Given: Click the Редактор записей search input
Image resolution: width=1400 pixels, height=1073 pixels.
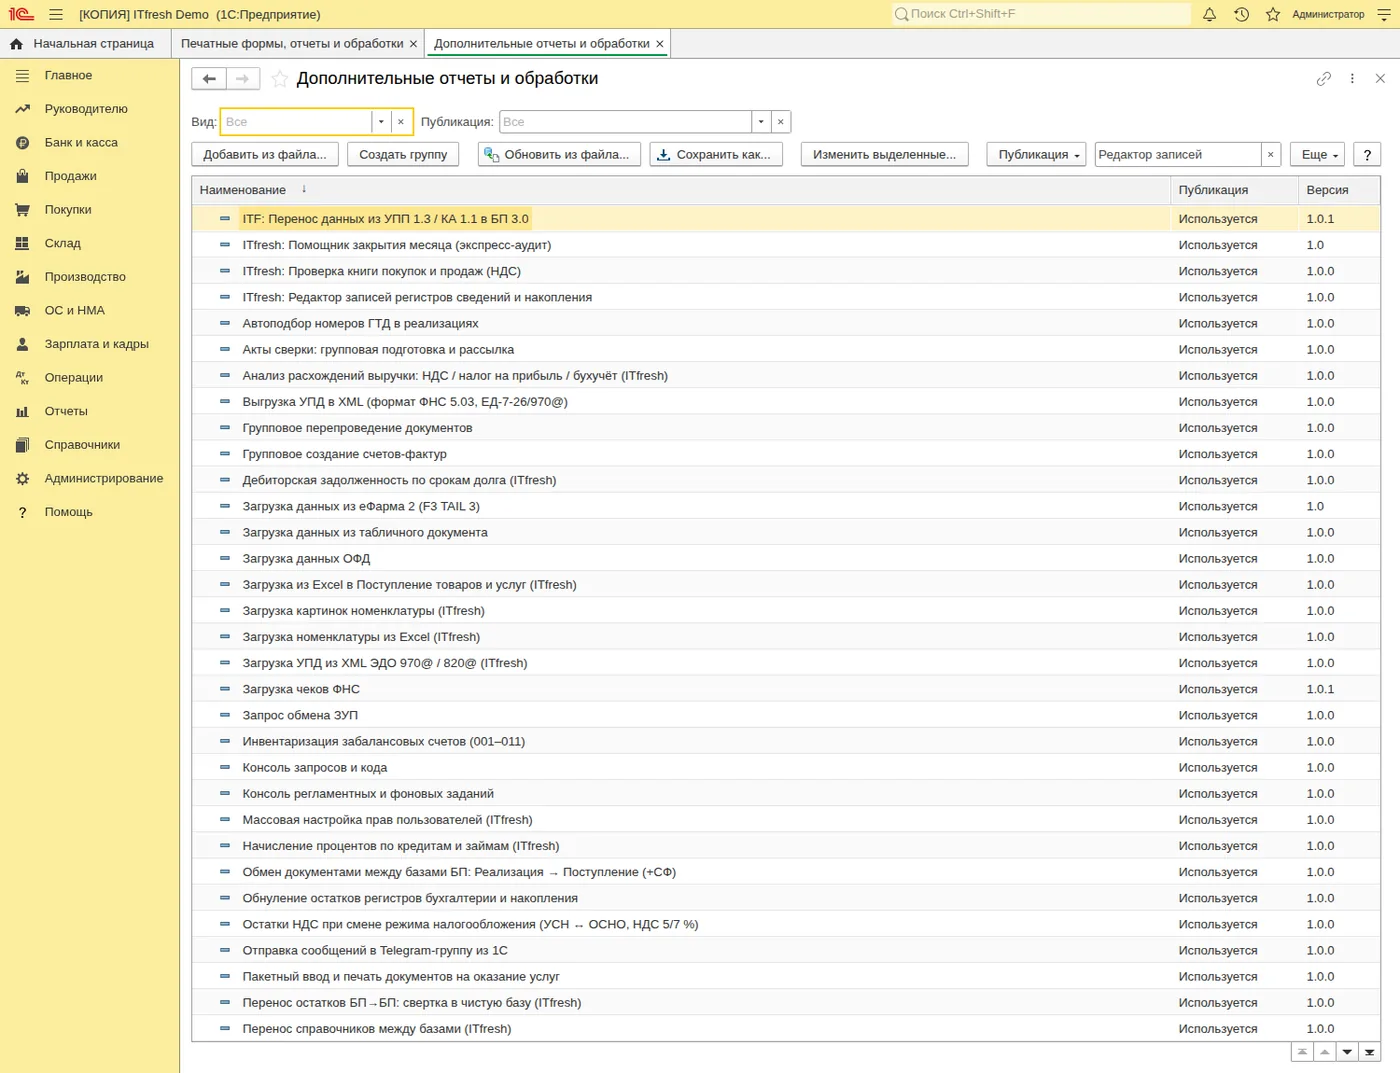Looking at the screenshot, I should (x=1177, y=154).
